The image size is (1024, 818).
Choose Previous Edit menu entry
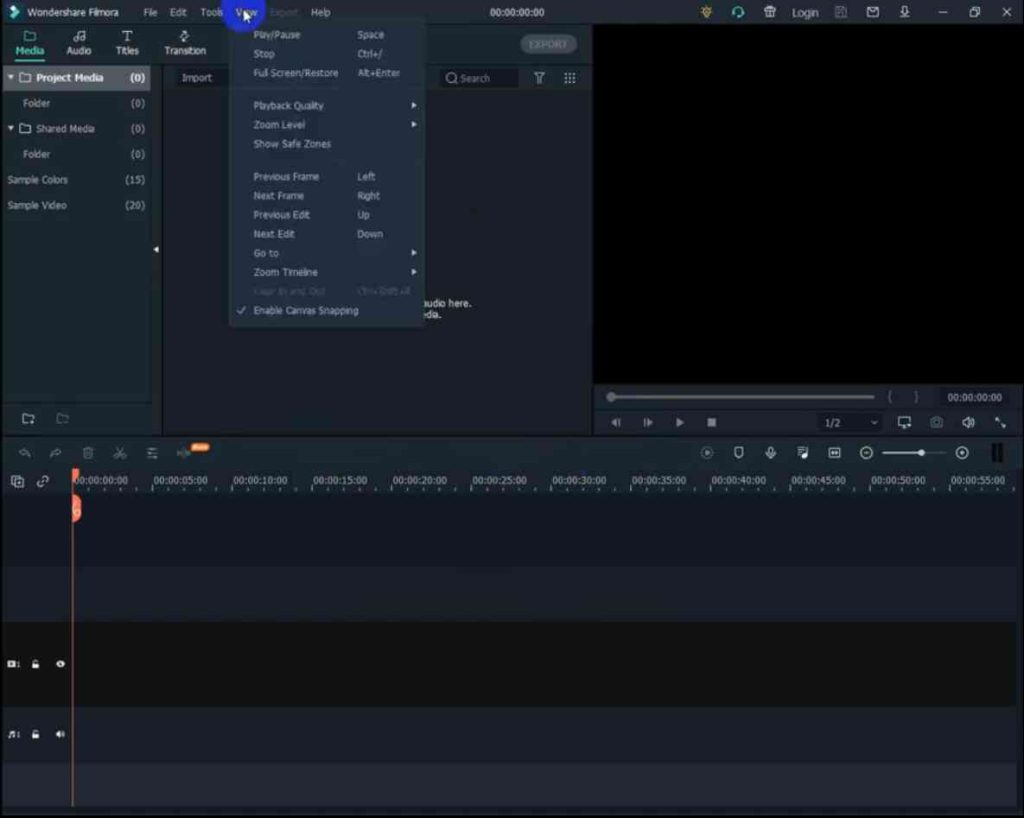[327, 215]
